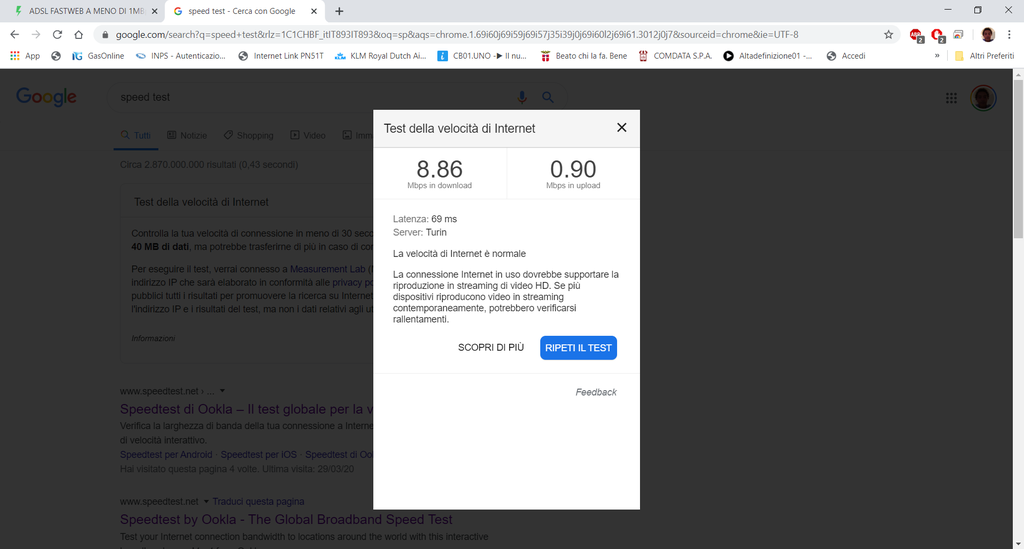Switch to Notizie results tab
Screen dimensions: 1024x549
pos(187,136)
